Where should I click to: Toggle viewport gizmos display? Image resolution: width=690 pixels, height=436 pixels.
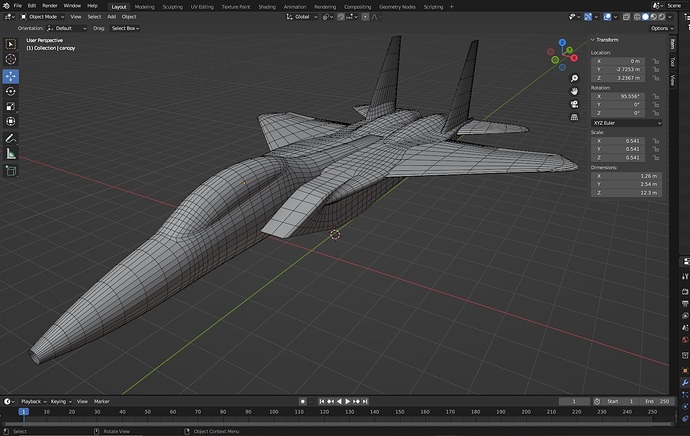click(x=588, y=17)
